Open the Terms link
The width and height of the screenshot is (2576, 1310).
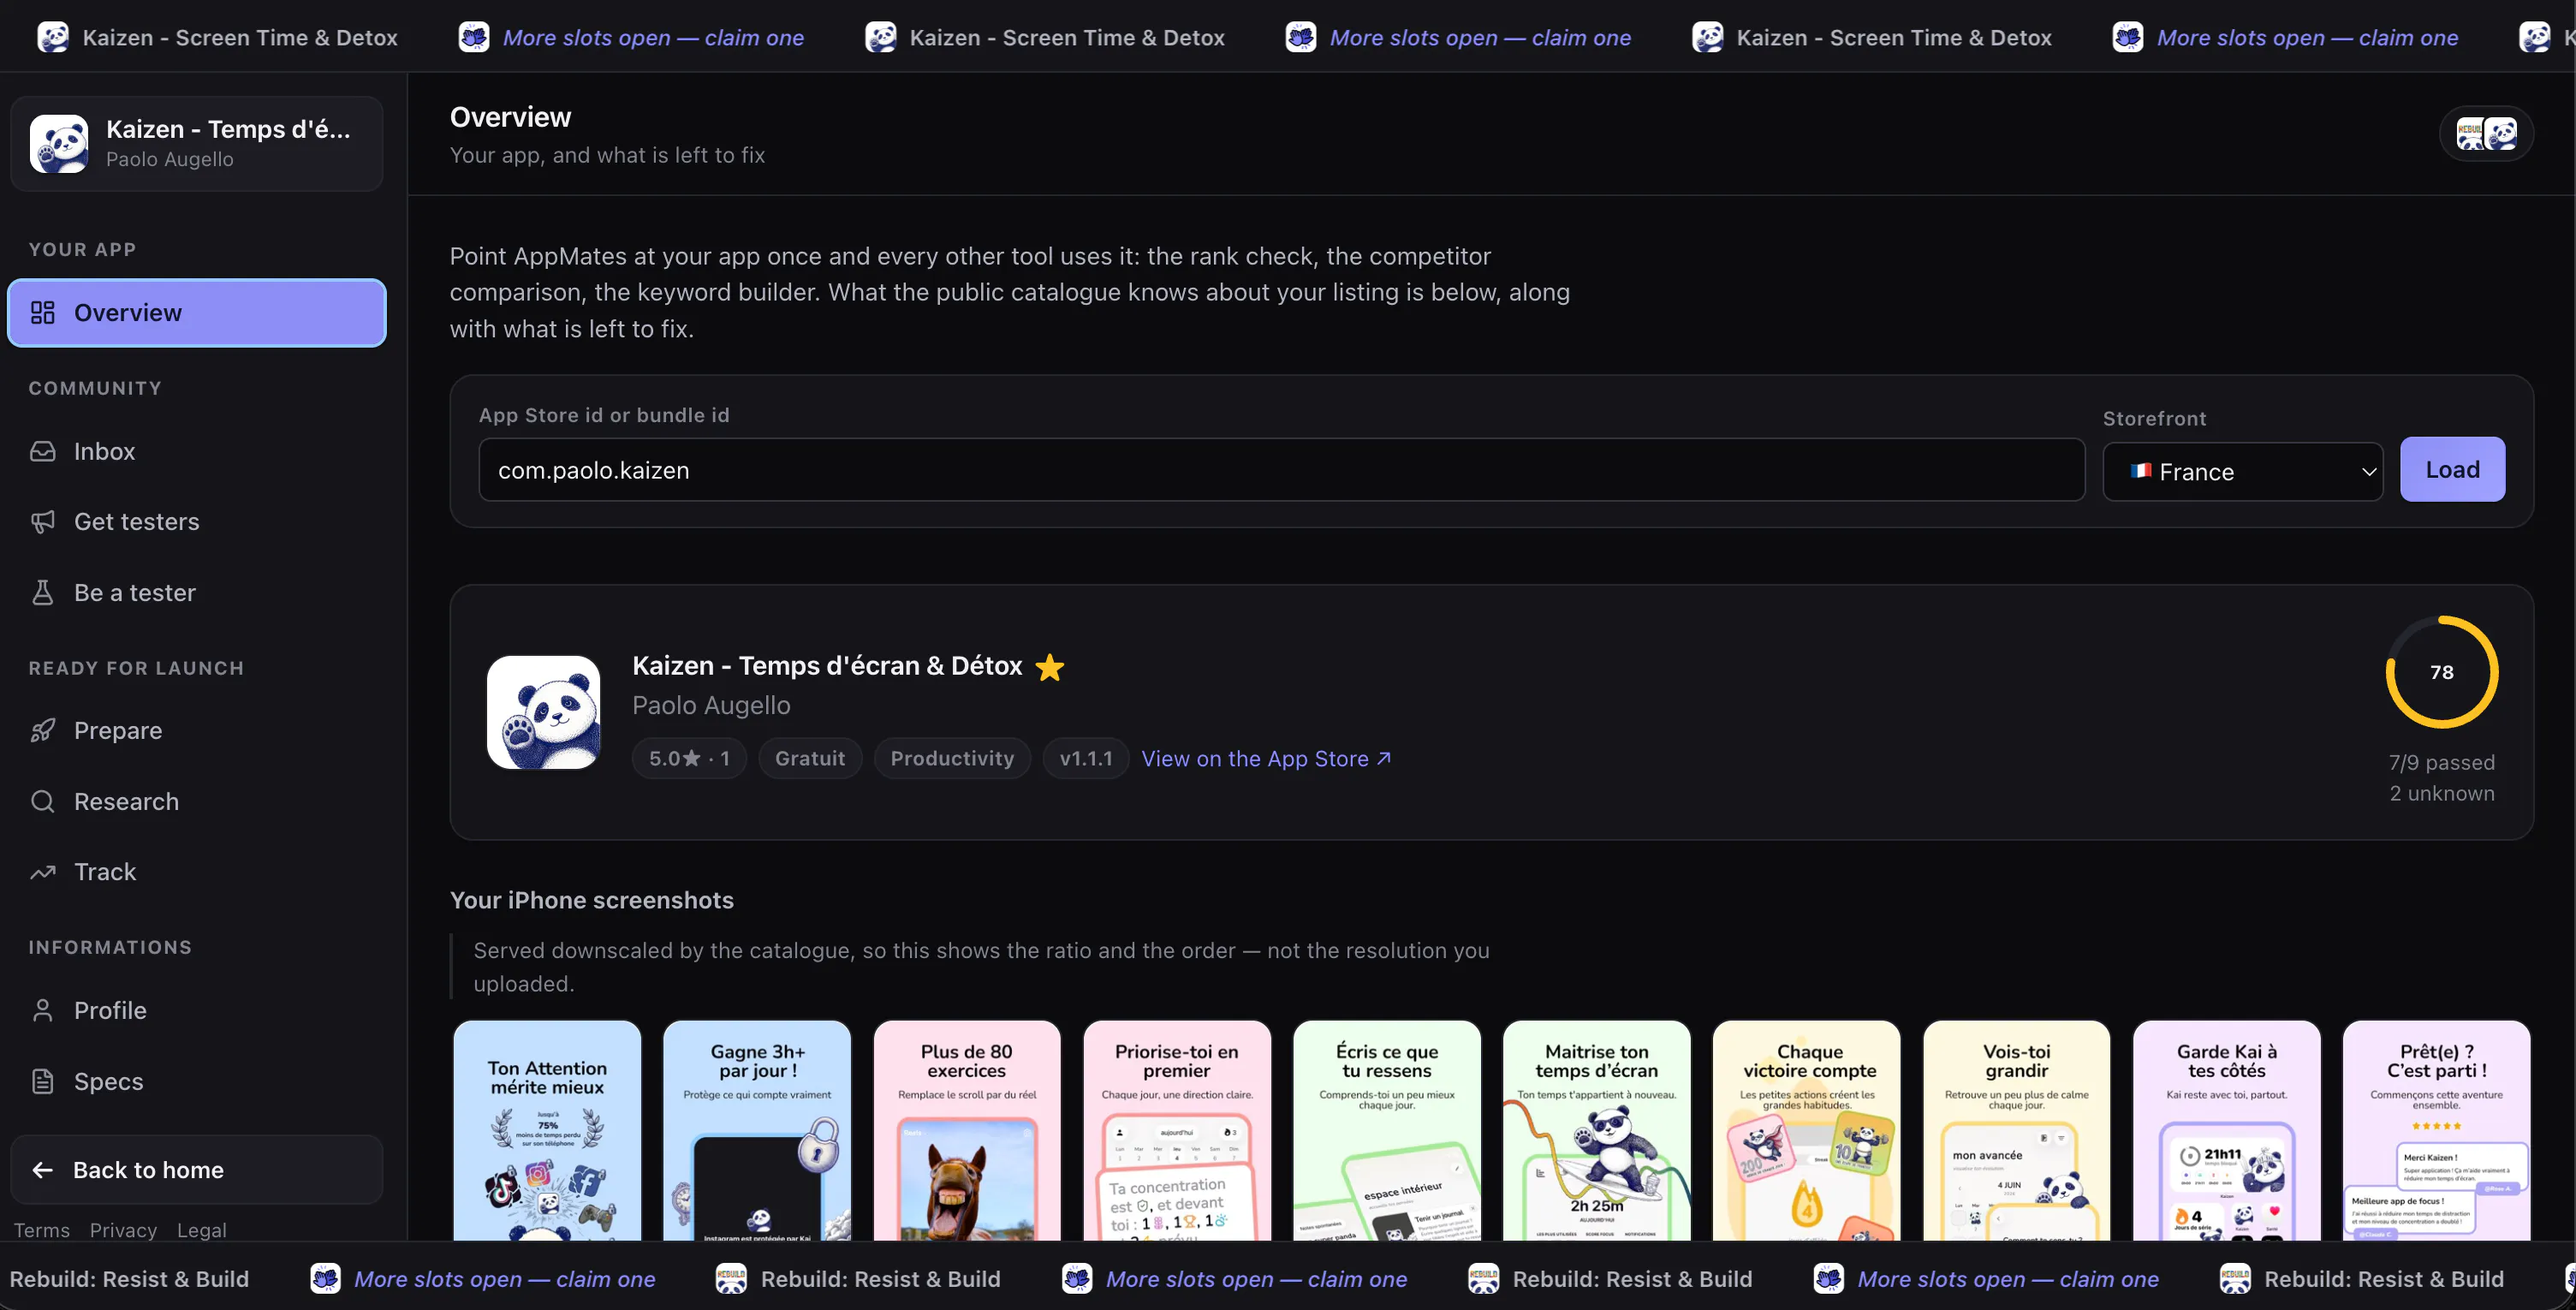tap(42, 1231)
